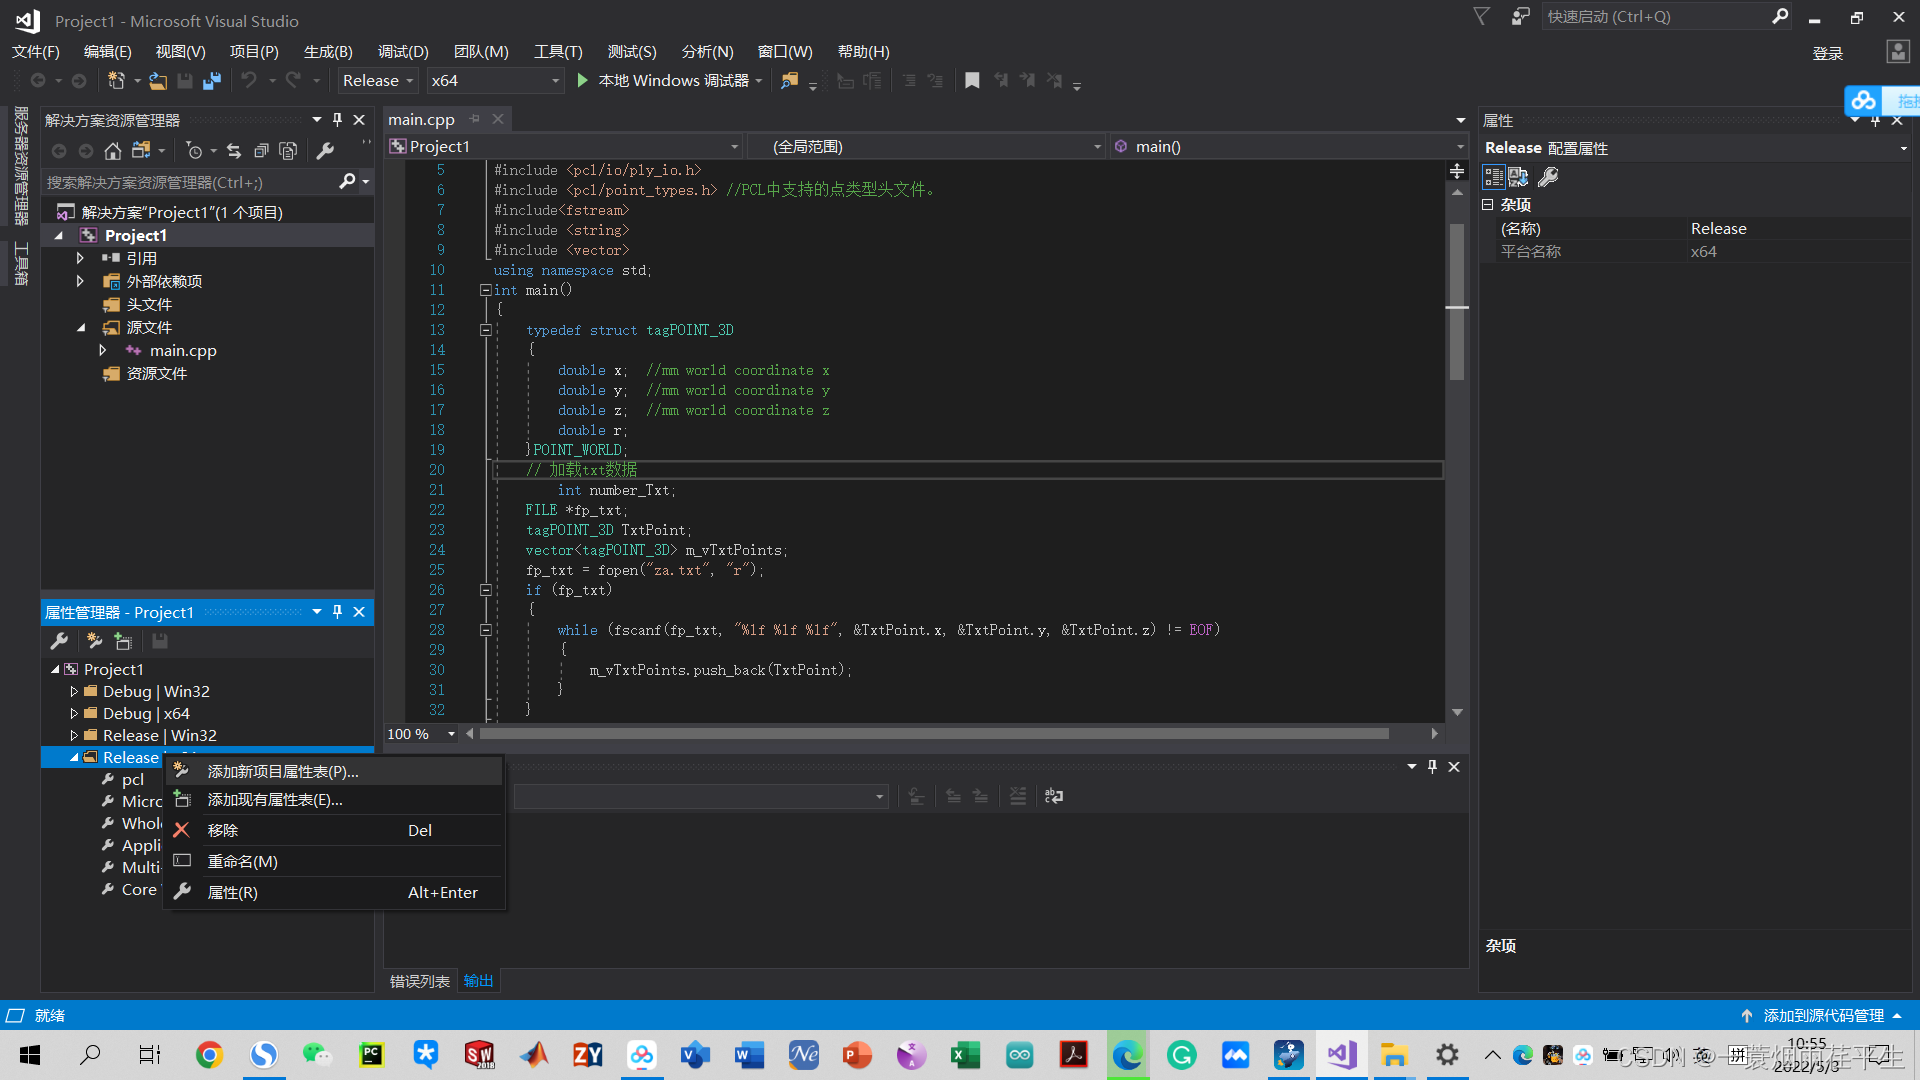
Task: Switch to the 错误列表 tab
Action: coord(420,981)
